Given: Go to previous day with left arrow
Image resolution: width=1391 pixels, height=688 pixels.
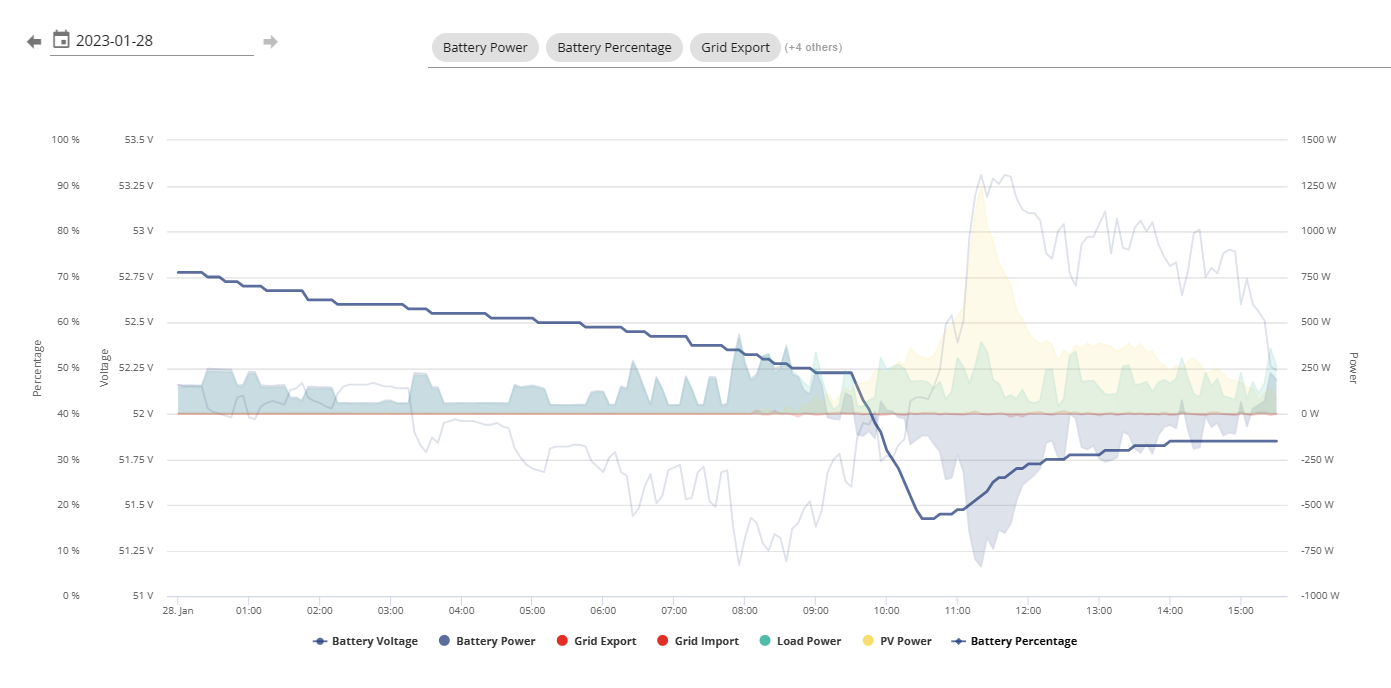Looking at the screenshot, I should (34, 41).
